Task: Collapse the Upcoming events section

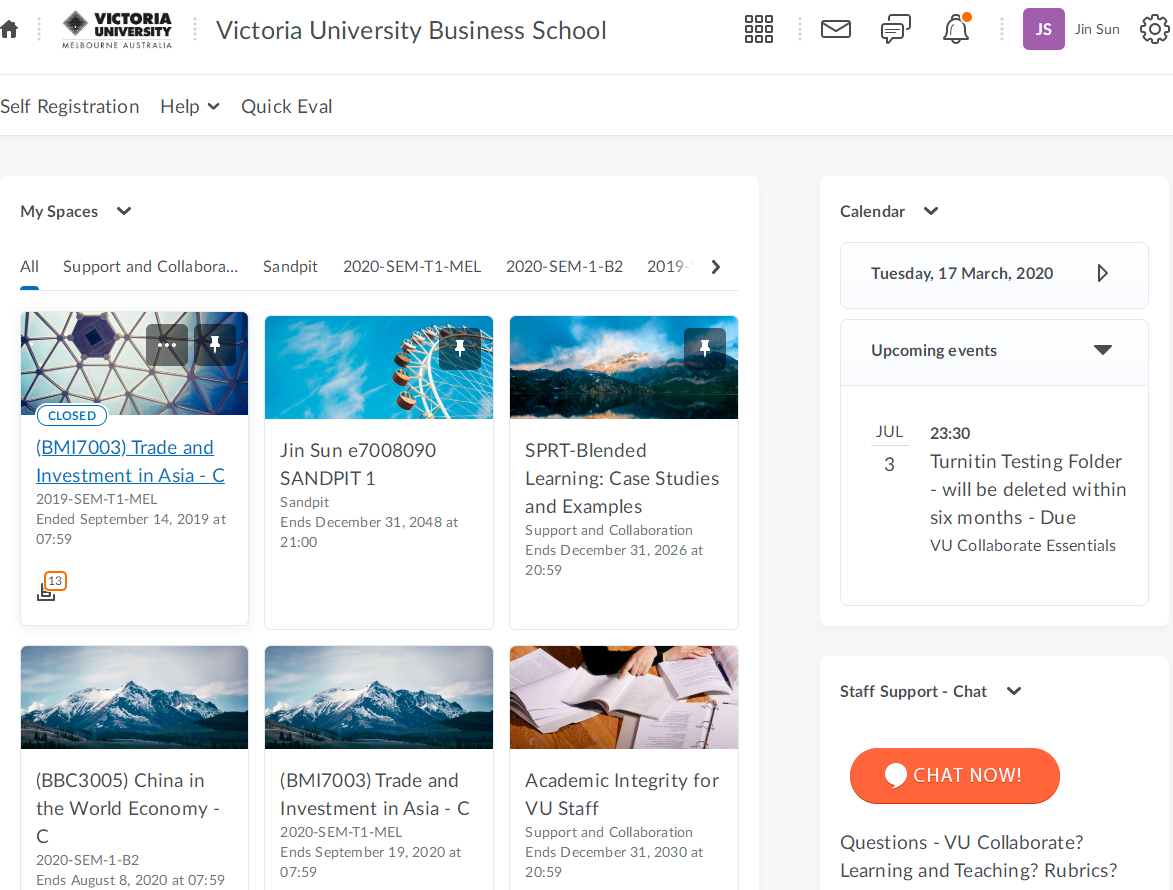Action: pos(1102,350)
